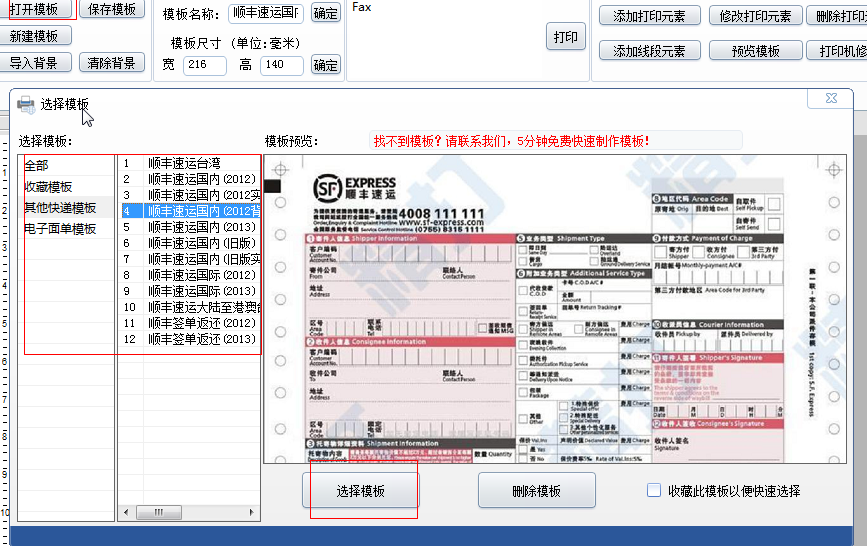
Task: Select row 12 顺丰签单返还 (2013)
Action: tap(190, 339)
